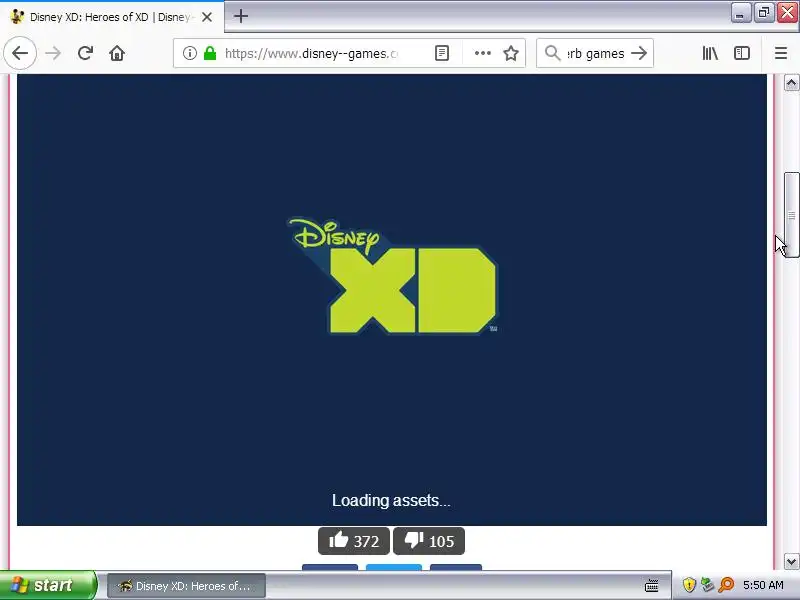This screenshot has height=600, width=800.
Task: Click the page scrollbar up arrow
Action: (x=791, y=83)
